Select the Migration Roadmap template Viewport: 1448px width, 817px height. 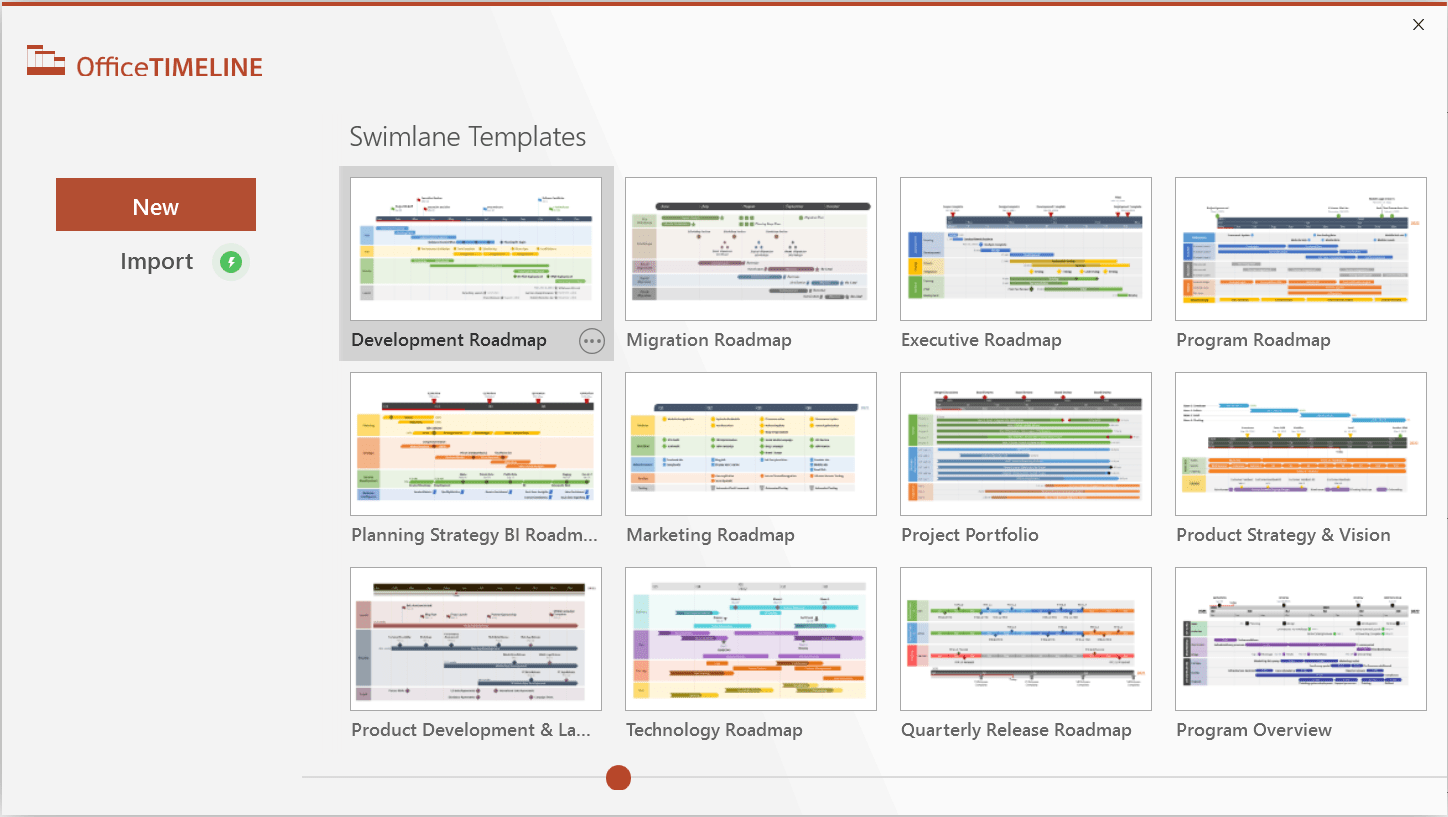coord(750,249)
